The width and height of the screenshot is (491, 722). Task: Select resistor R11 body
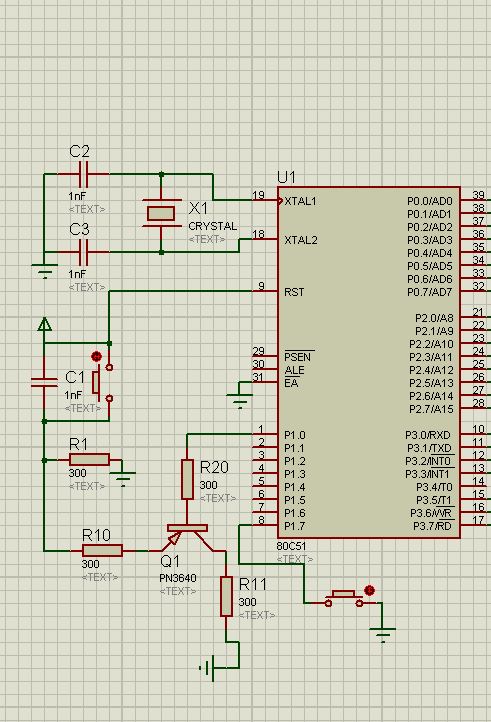[226, 596]
